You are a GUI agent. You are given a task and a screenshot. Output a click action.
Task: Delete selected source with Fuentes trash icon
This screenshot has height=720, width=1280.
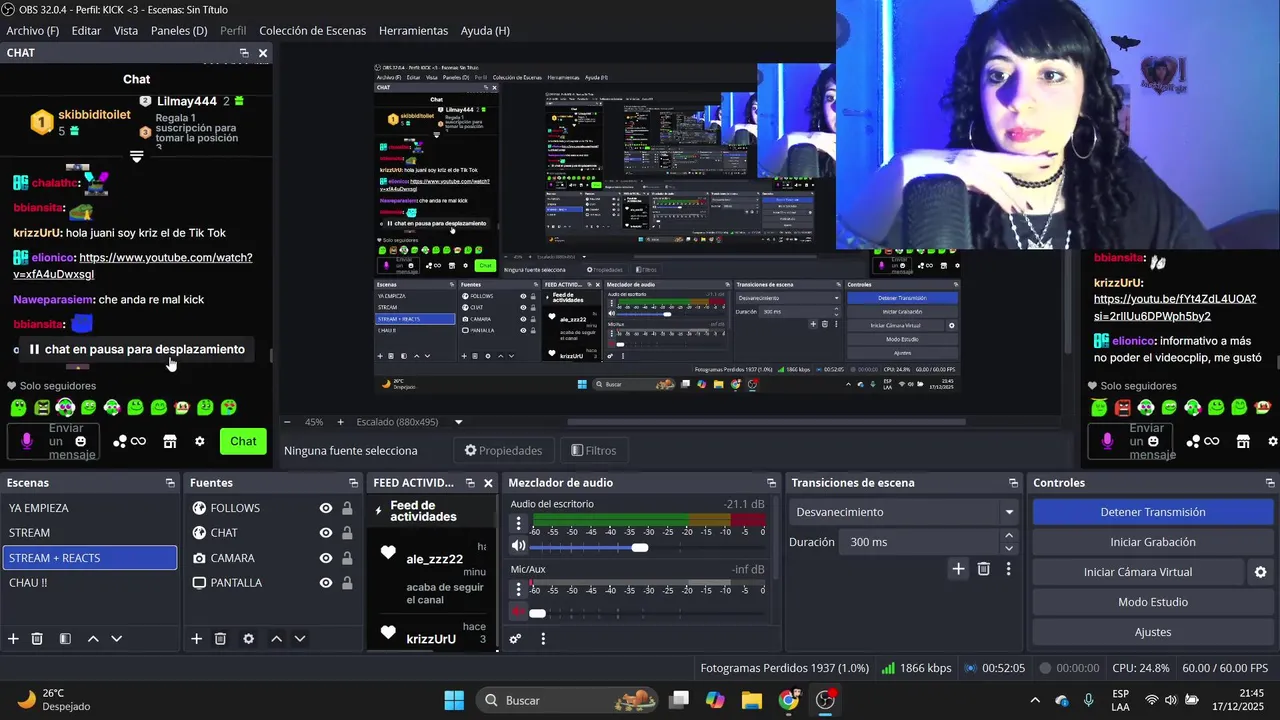[221, 639]
